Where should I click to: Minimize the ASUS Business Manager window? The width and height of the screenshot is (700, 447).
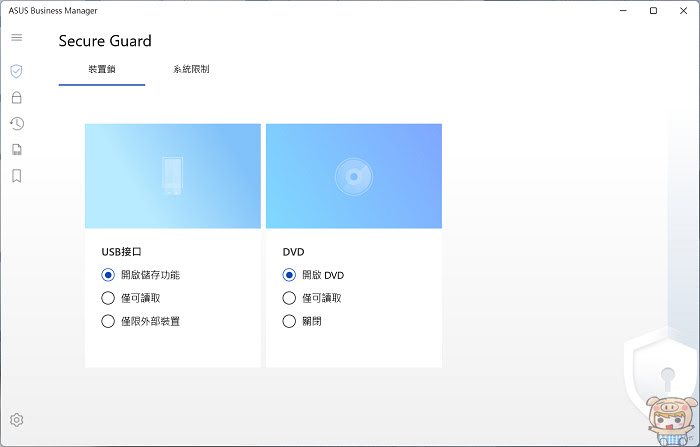click(x=624, y=11)
